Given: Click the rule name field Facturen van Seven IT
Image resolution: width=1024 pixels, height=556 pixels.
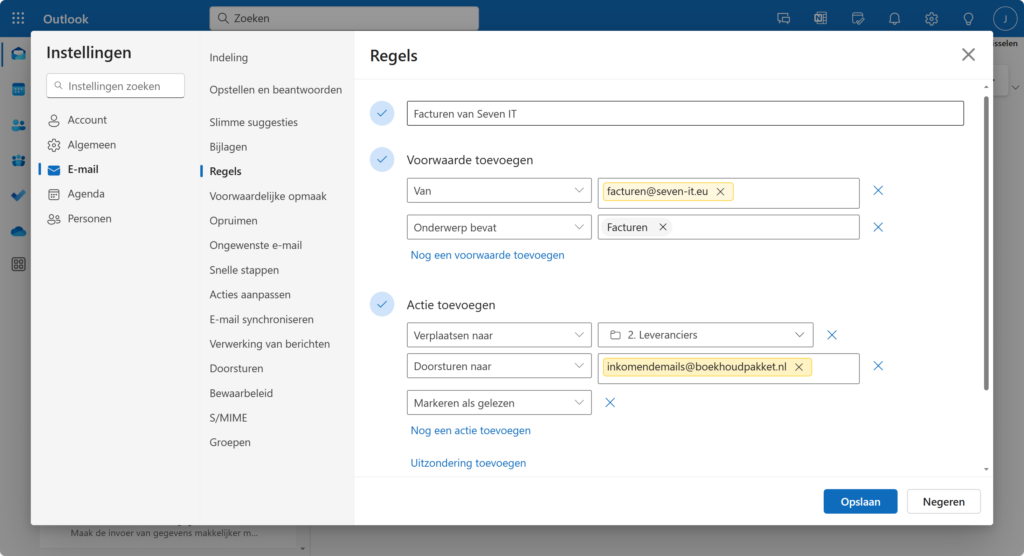Looking at the screenshot, I should click(x=685, y=113).
